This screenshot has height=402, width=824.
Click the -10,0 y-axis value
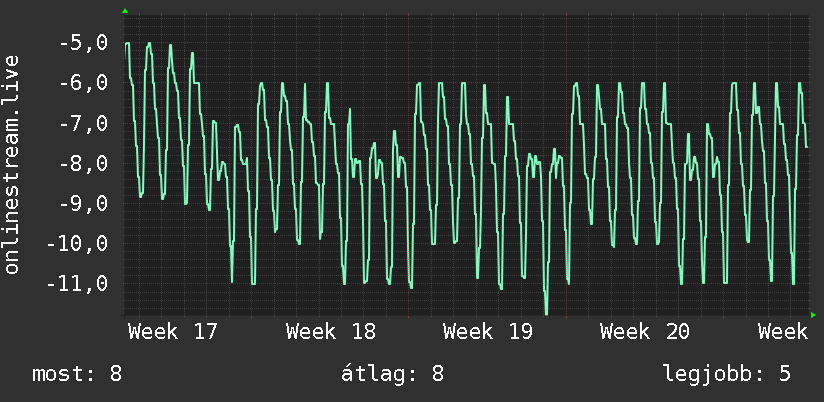point(77,243)
